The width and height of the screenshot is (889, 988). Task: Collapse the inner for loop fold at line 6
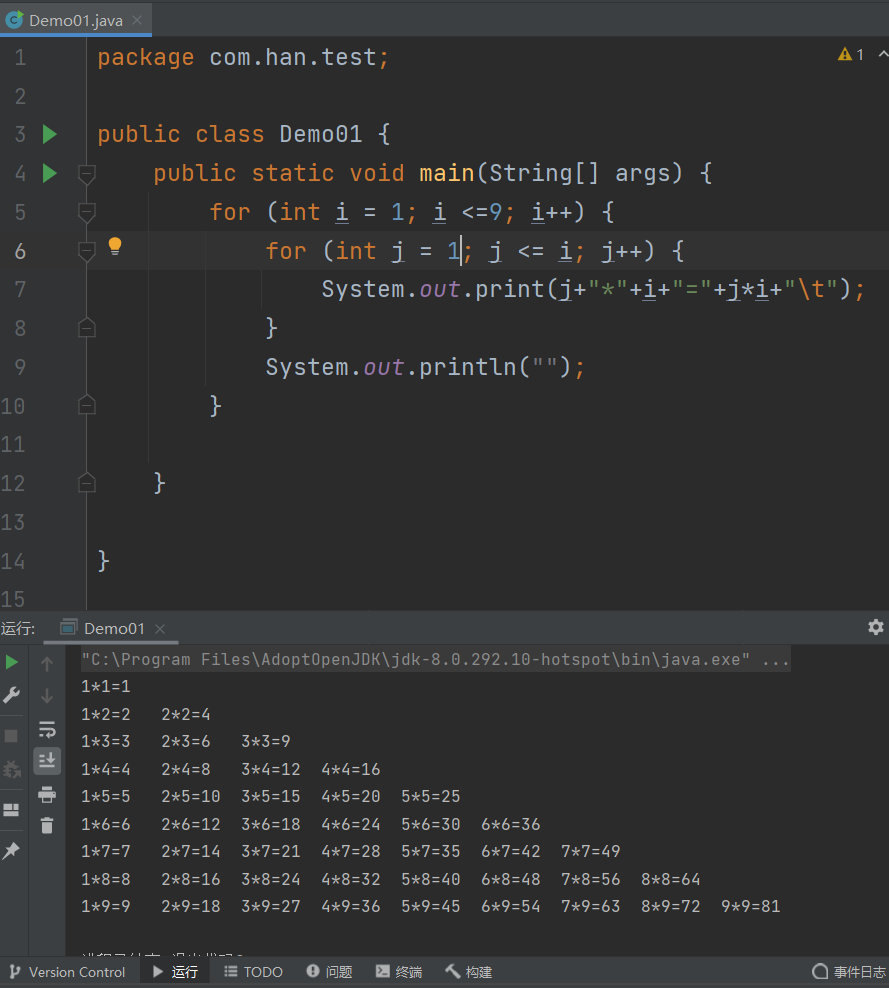86,251
